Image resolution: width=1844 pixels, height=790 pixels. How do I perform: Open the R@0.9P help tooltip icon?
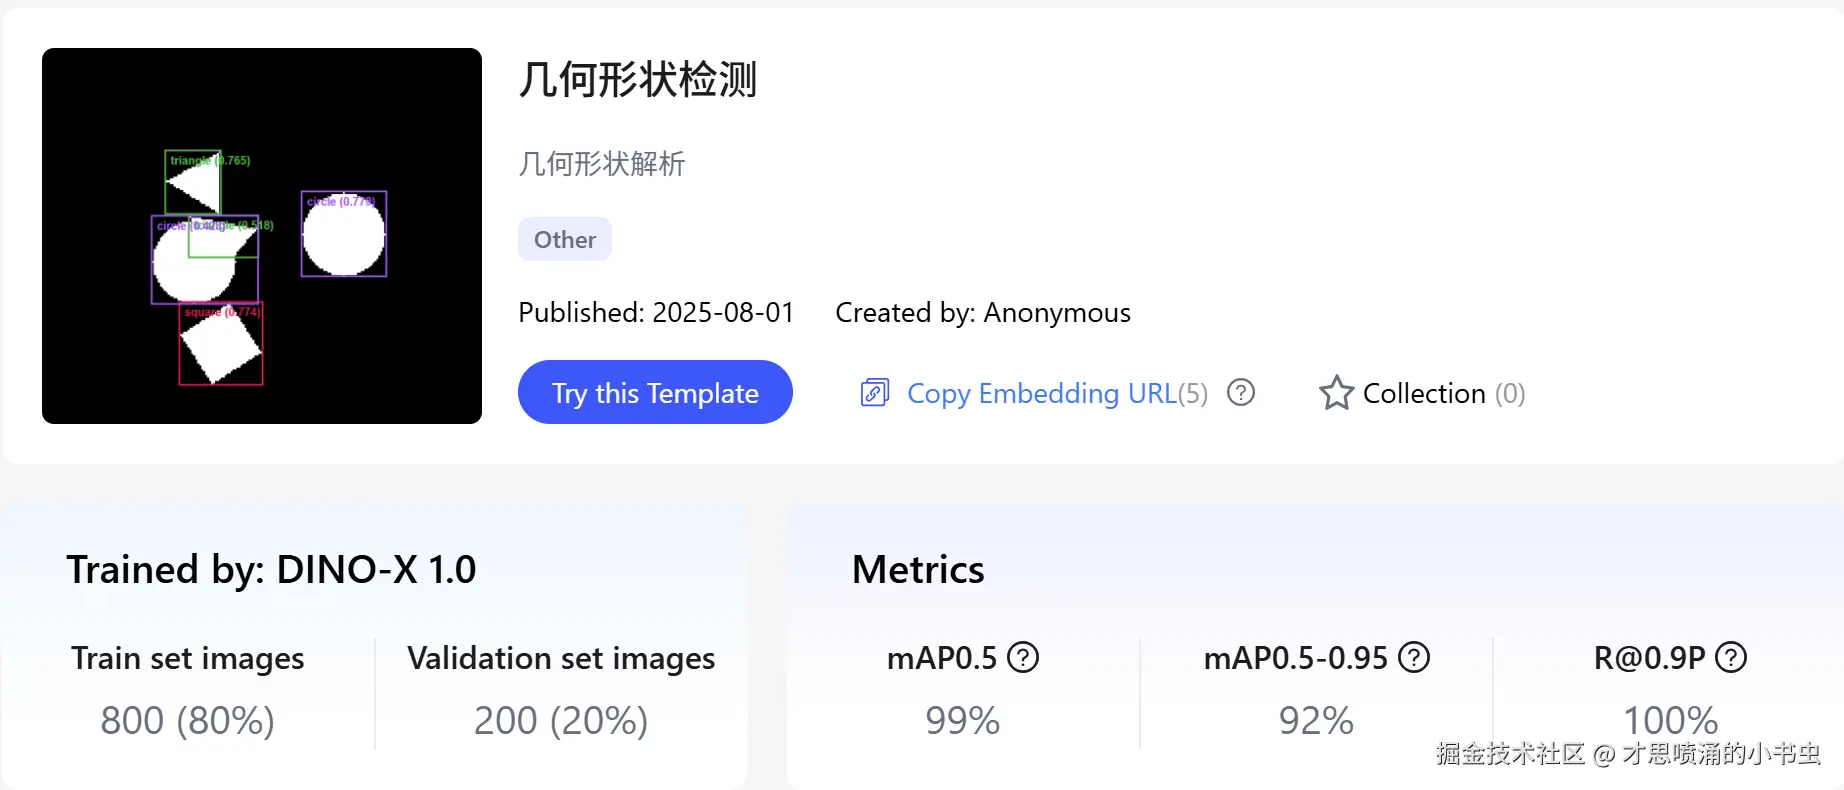(1731, 657)
